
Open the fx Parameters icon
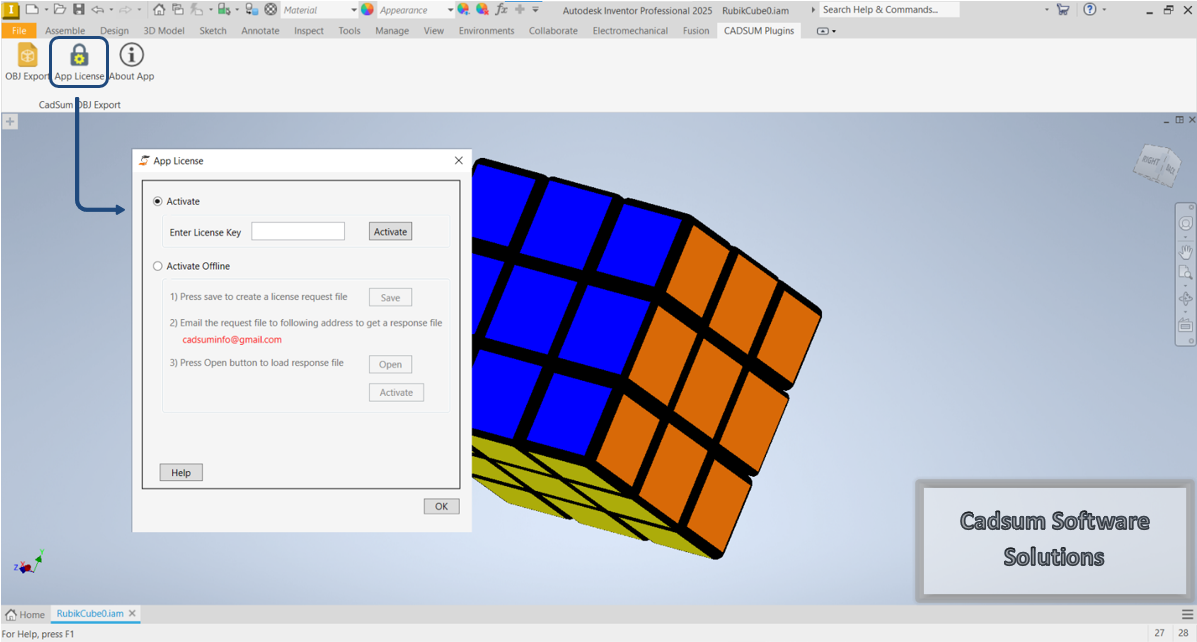tap(502, 10)
